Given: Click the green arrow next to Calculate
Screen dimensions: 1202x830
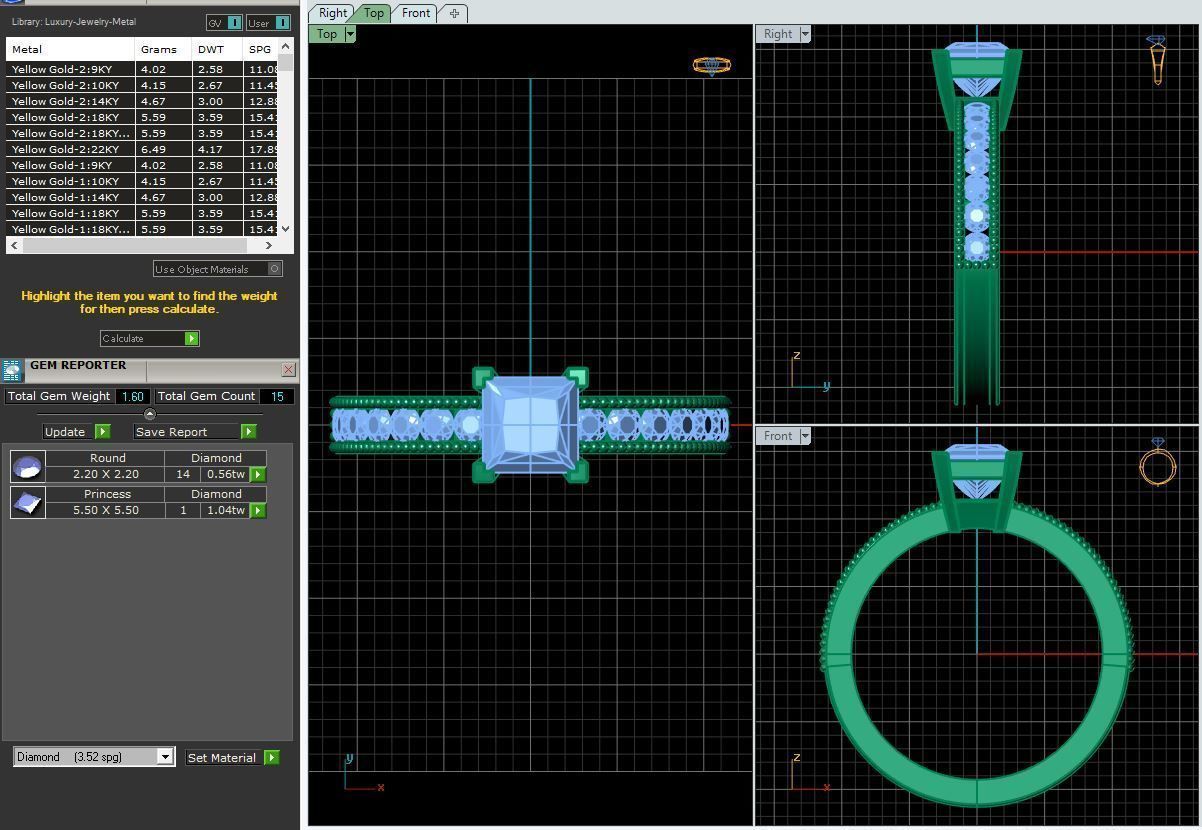Looking at the screenshot, I should (x=192, y=338).
